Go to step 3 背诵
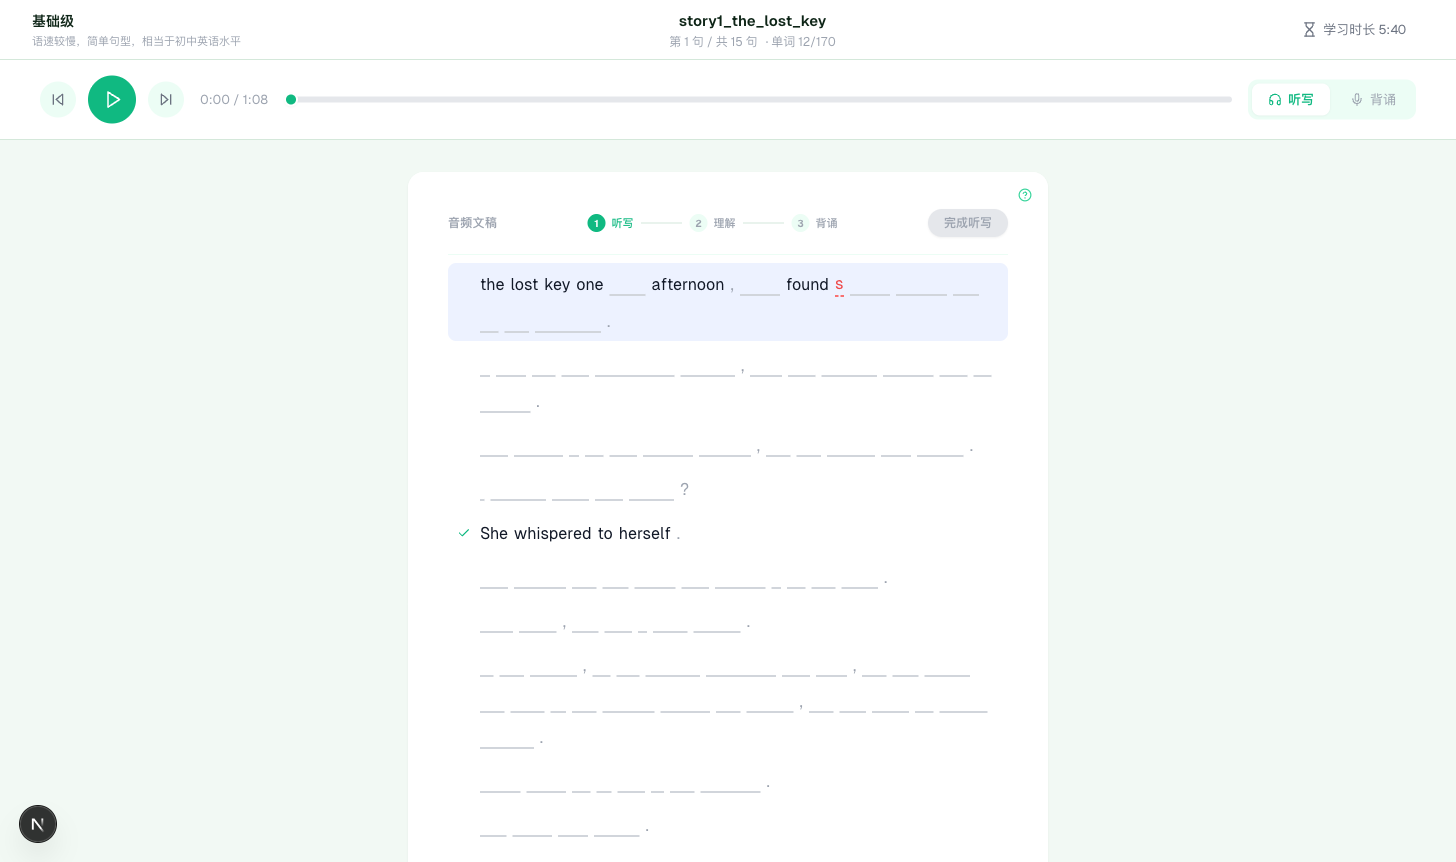The width and height of the screenshot is (1456, 862). [815, 223]
